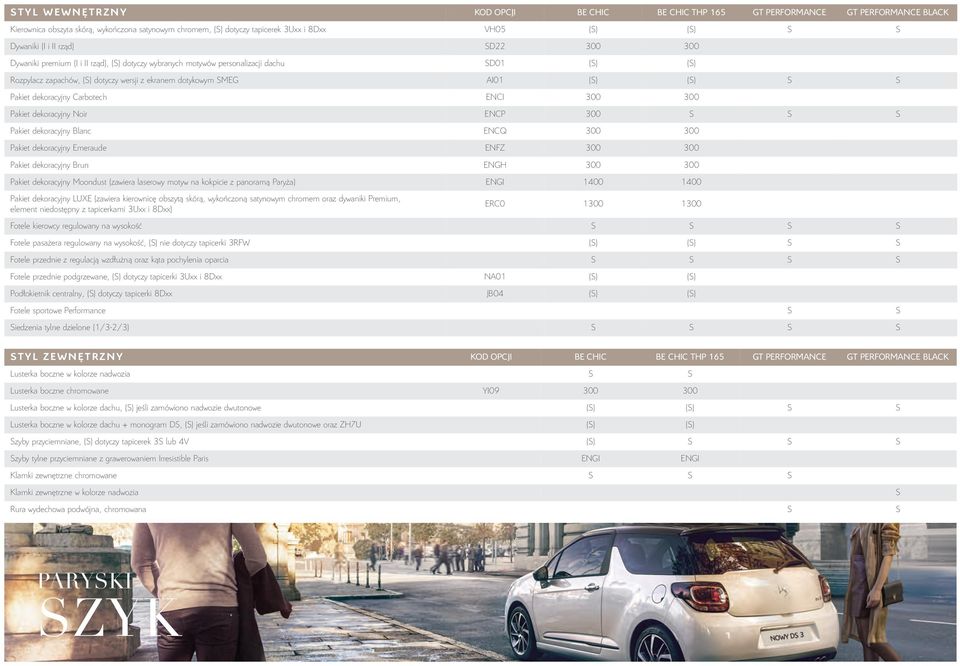Image resolution: width=960 pixels, height=666 pixels.
Task: Select 'Lusterka boczne w kolorze nadwozia' label
Action: pyautogui.click(x=70, y=373)
